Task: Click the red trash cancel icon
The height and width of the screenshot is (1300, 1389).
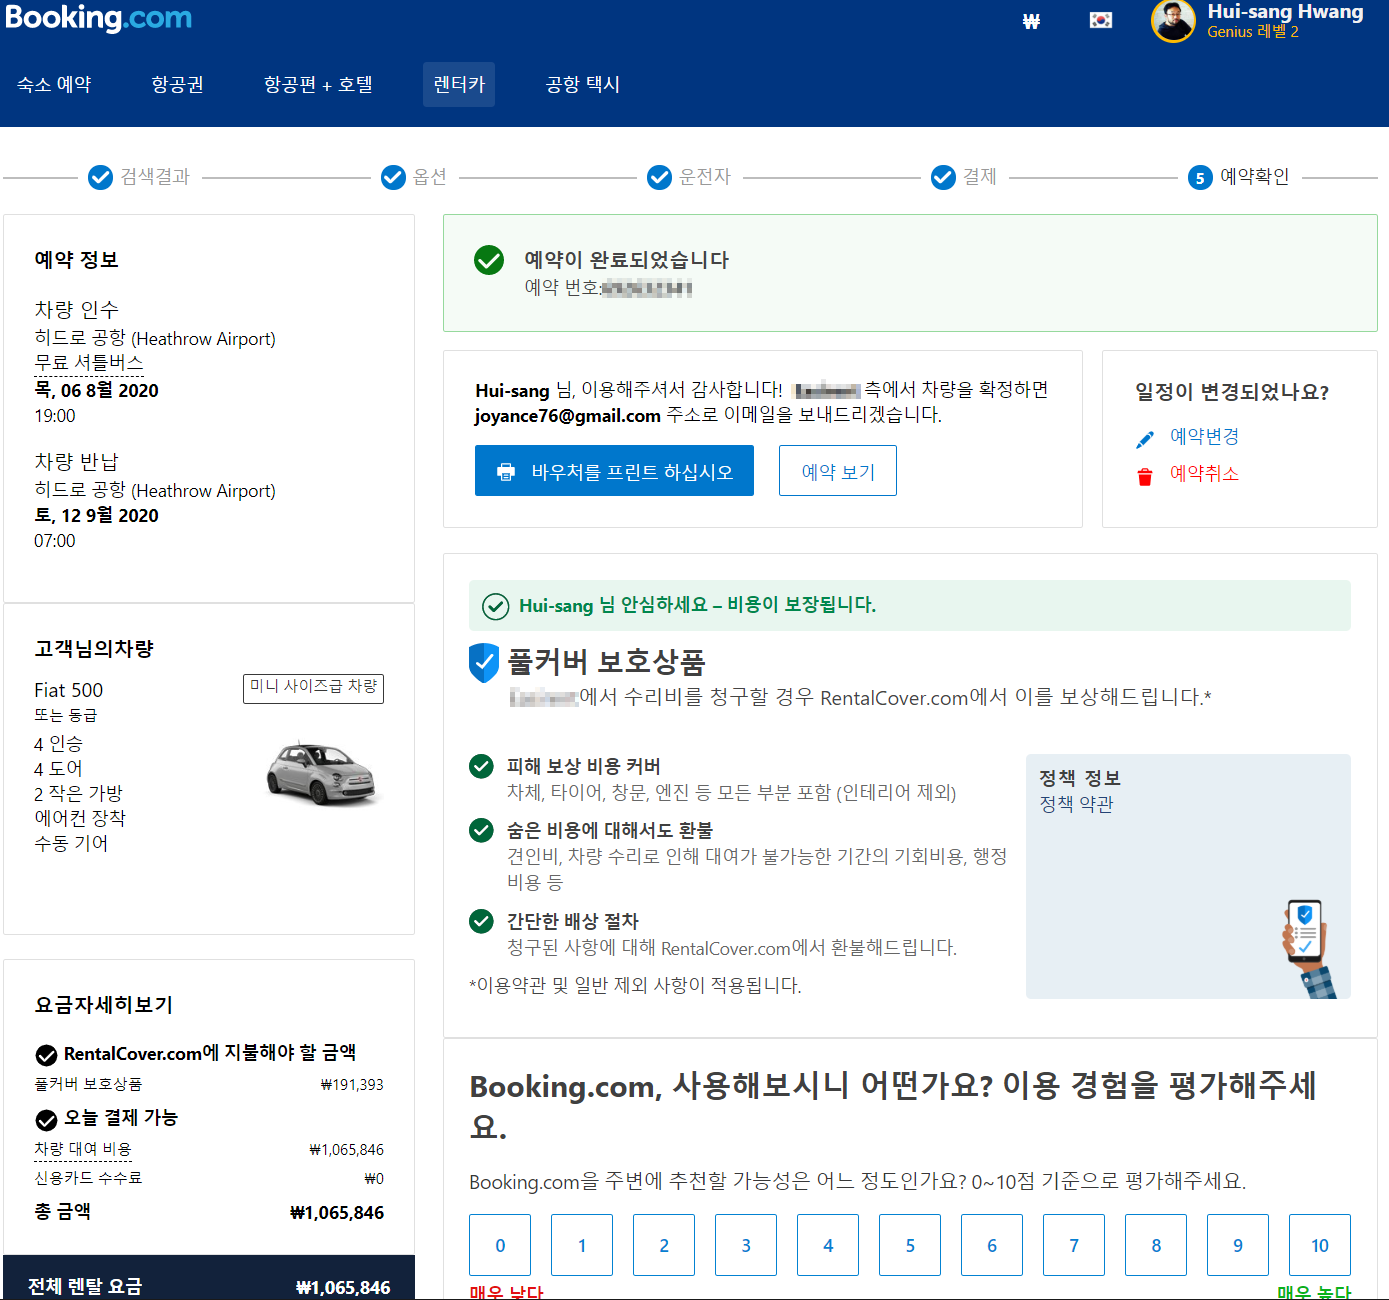Action: coord(1145,476)
